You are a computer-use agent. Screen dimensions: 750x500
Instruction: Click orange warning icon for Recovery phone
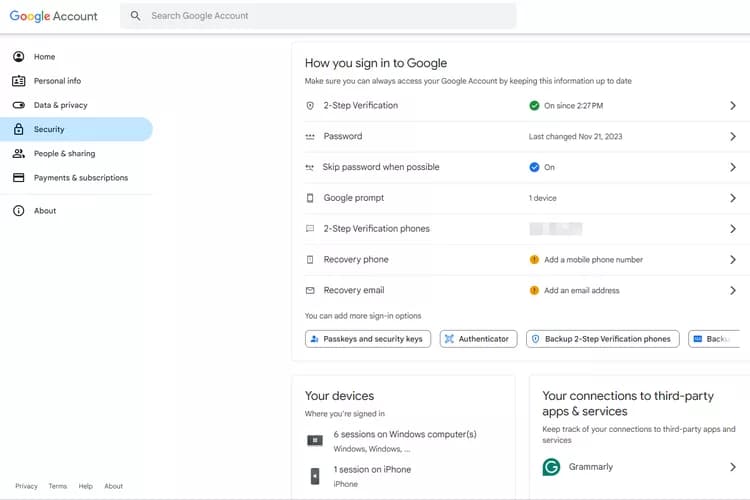(x=534, y=259)
